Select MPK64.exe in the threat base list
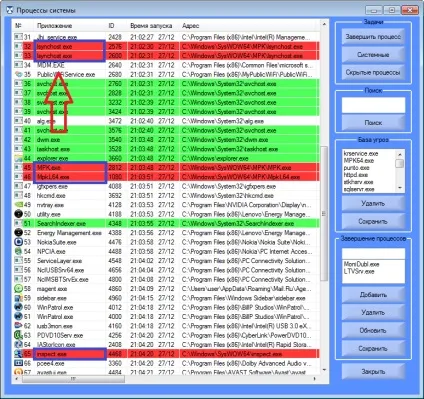424x399 pixels. (x=359, y=161)
